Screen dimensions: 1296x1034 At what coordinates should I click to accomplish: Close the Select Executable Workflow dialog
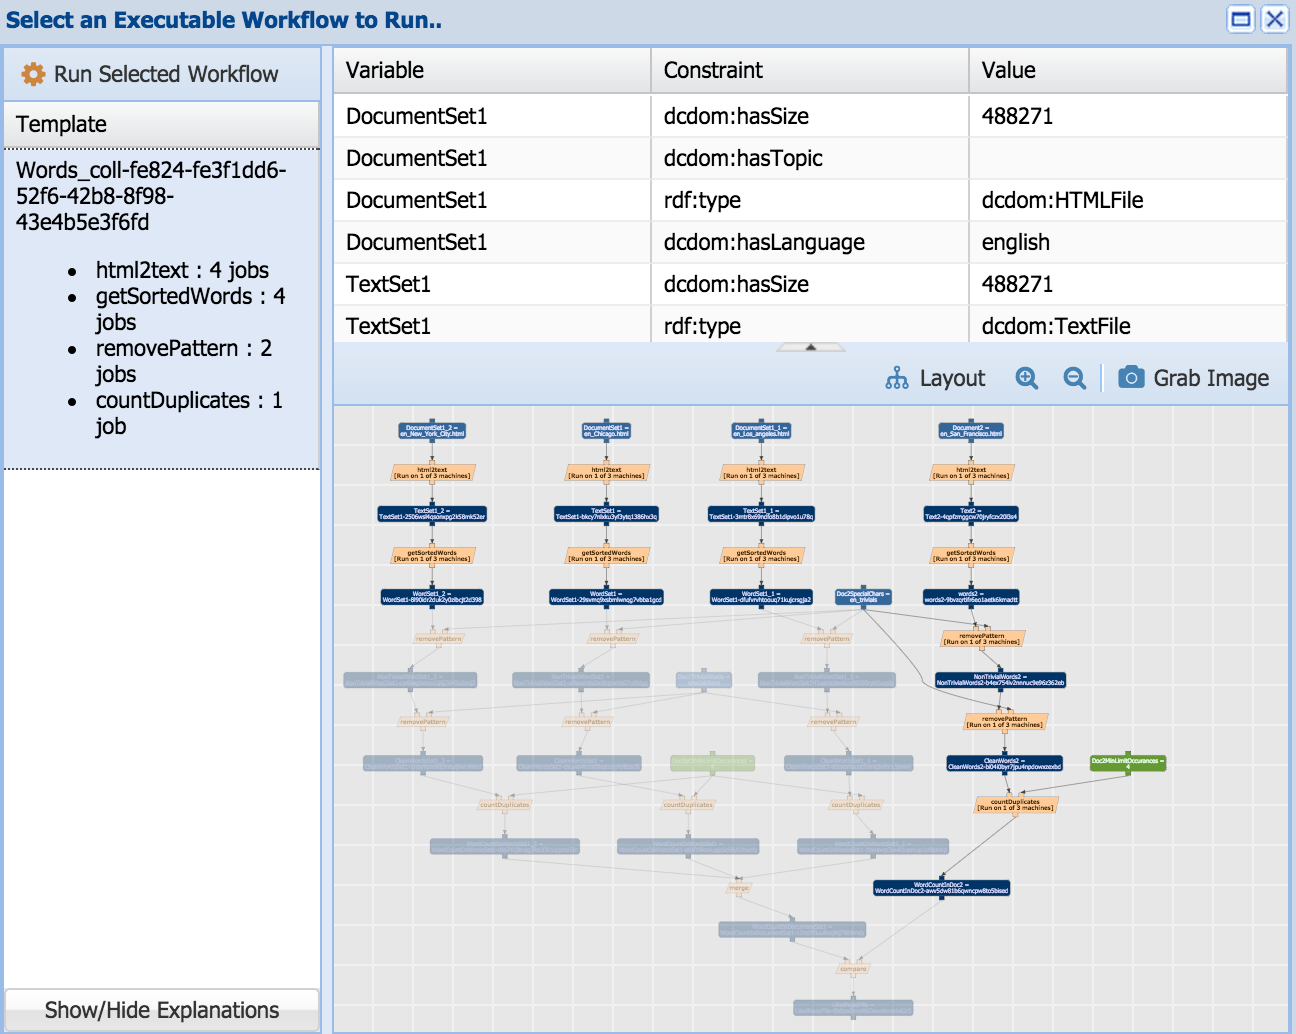pyautogui.click(x=1274, y=19)
